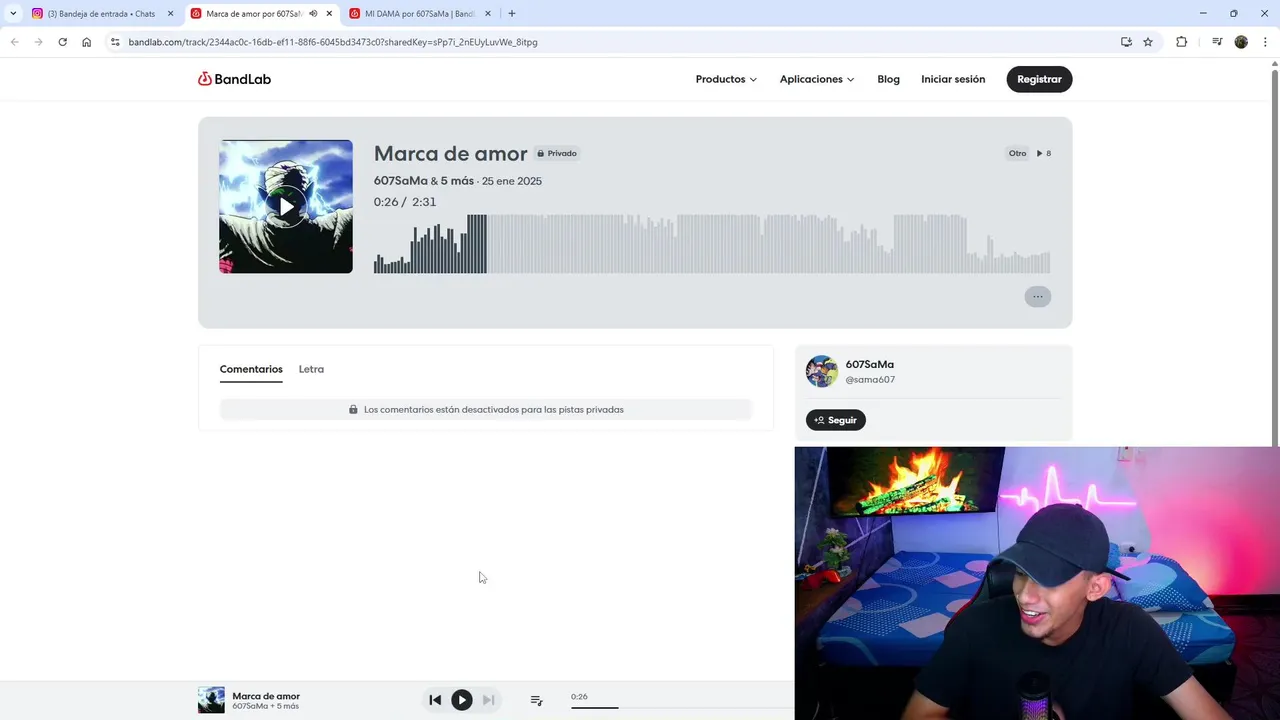
Task: Click the play count icon
Action: point(1040,153)
